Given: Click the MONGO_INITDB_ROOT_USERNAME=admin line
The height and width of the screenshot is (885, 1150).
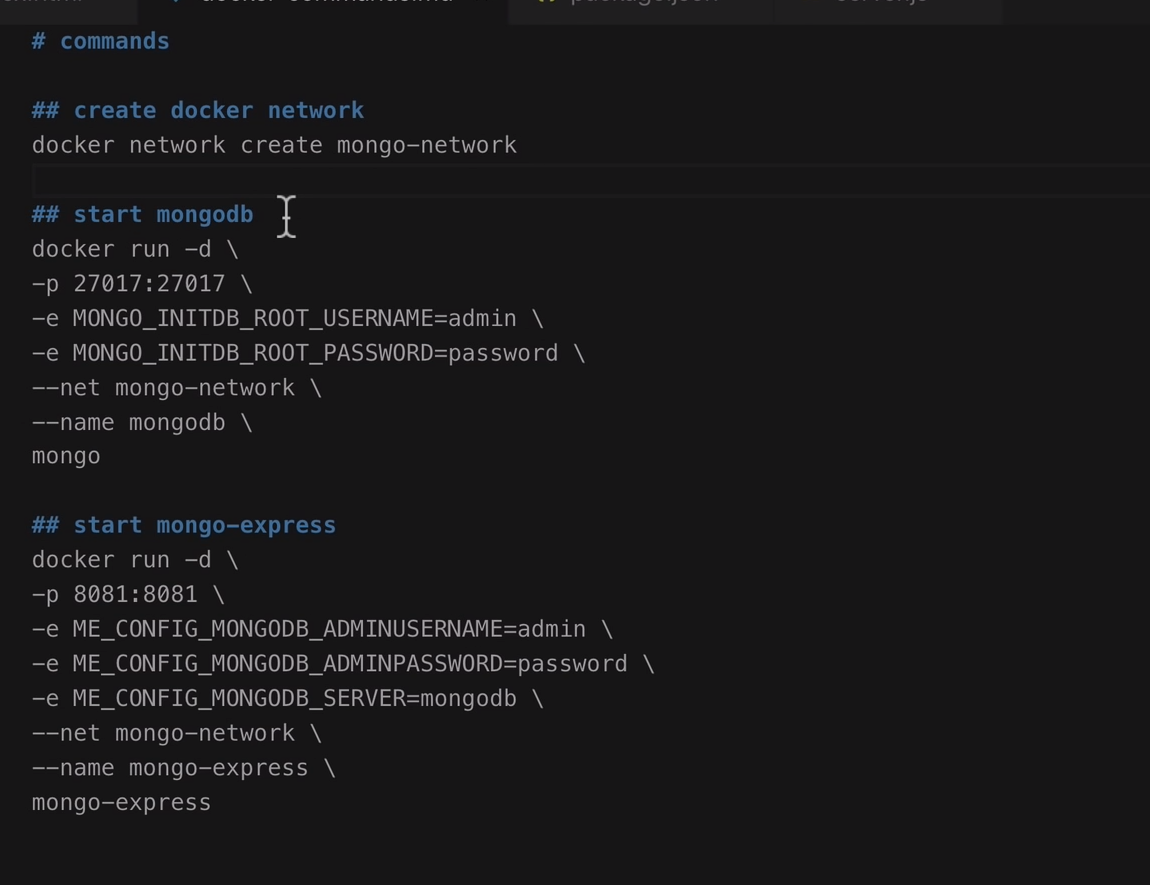Looking at the screenshot, I should (x=288, y=318).
